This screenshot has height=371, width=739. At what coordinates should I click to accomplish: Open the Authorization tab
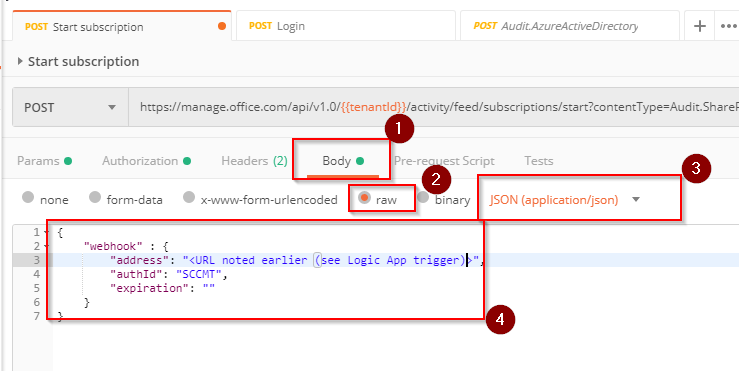pos(147,161)
